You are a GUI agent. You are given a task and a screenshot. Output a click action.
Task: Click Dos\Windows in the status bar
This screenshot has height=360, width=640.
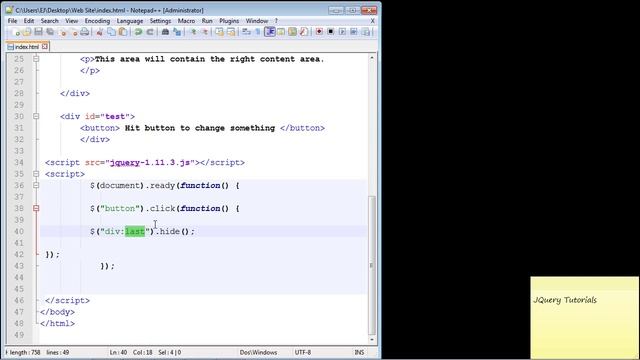258,352
